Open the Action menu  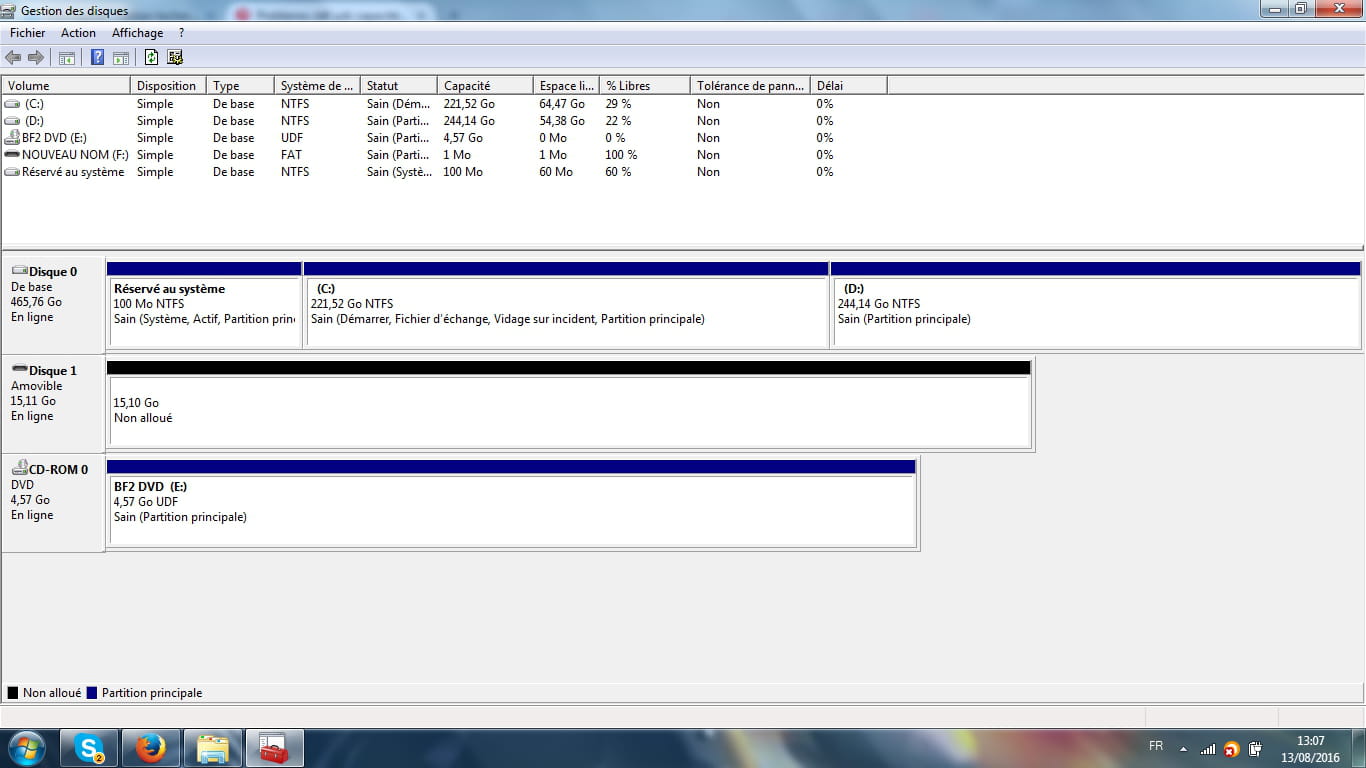click(78, 33)
